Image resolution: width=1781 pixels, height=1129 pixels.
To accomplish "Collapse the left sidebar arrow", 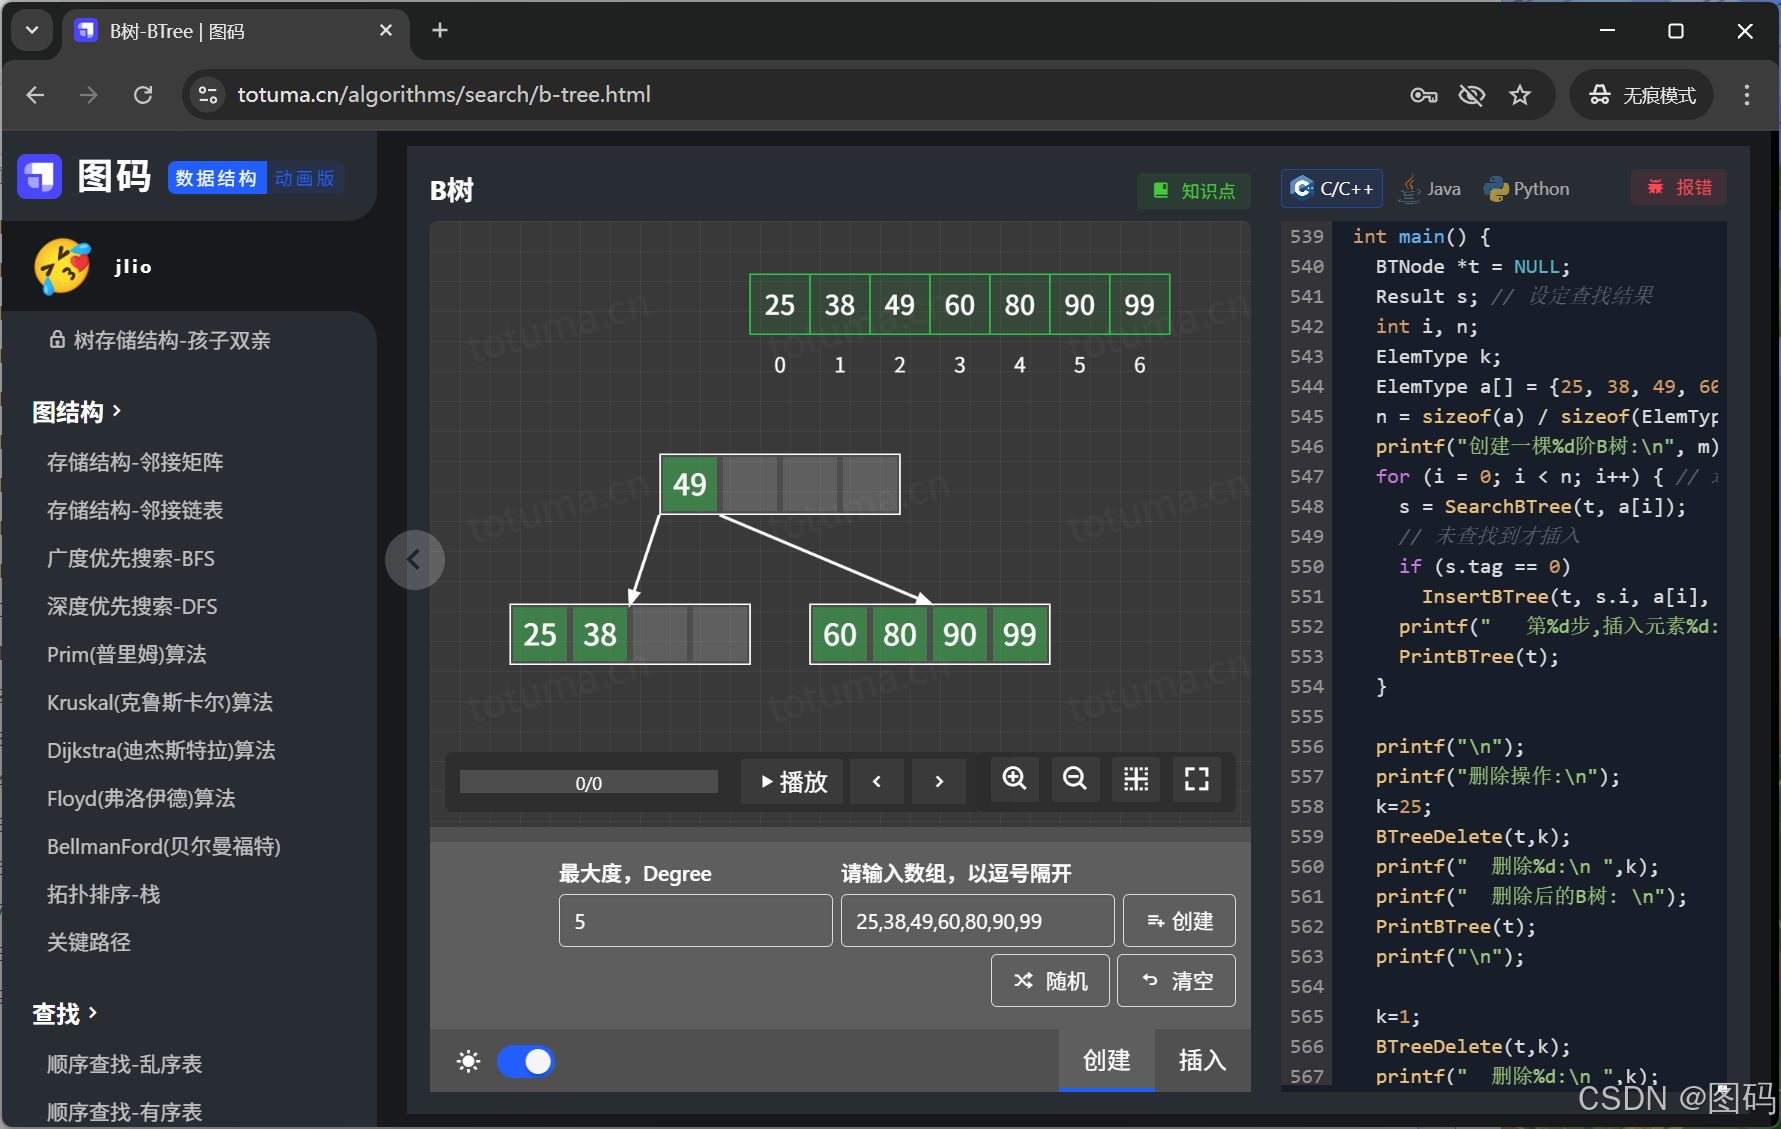I will pos(414,559).
